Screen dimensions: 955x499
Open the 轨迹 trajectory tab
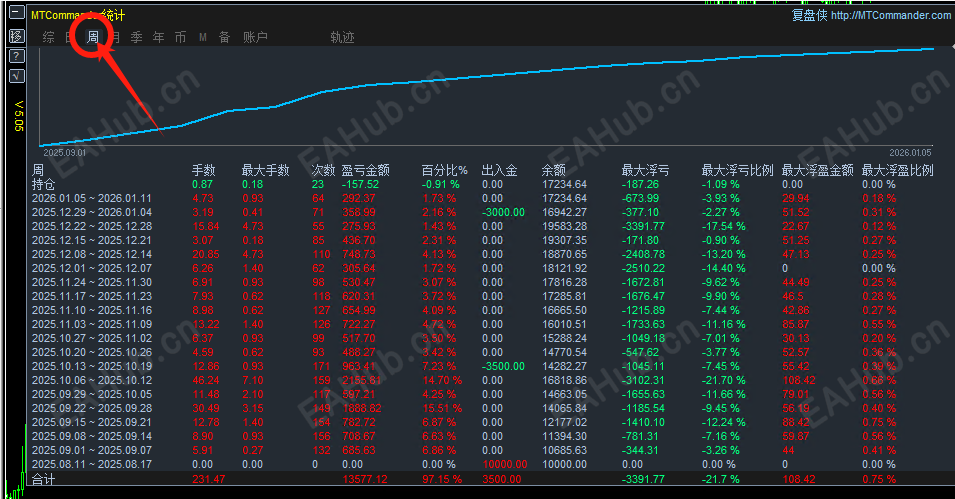(342, 37)
